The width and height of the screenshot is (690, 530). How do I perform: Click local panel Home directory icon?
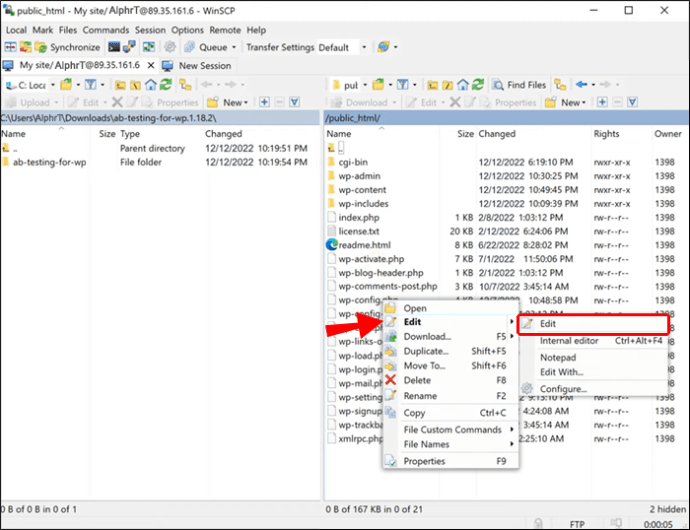[151, 85]
